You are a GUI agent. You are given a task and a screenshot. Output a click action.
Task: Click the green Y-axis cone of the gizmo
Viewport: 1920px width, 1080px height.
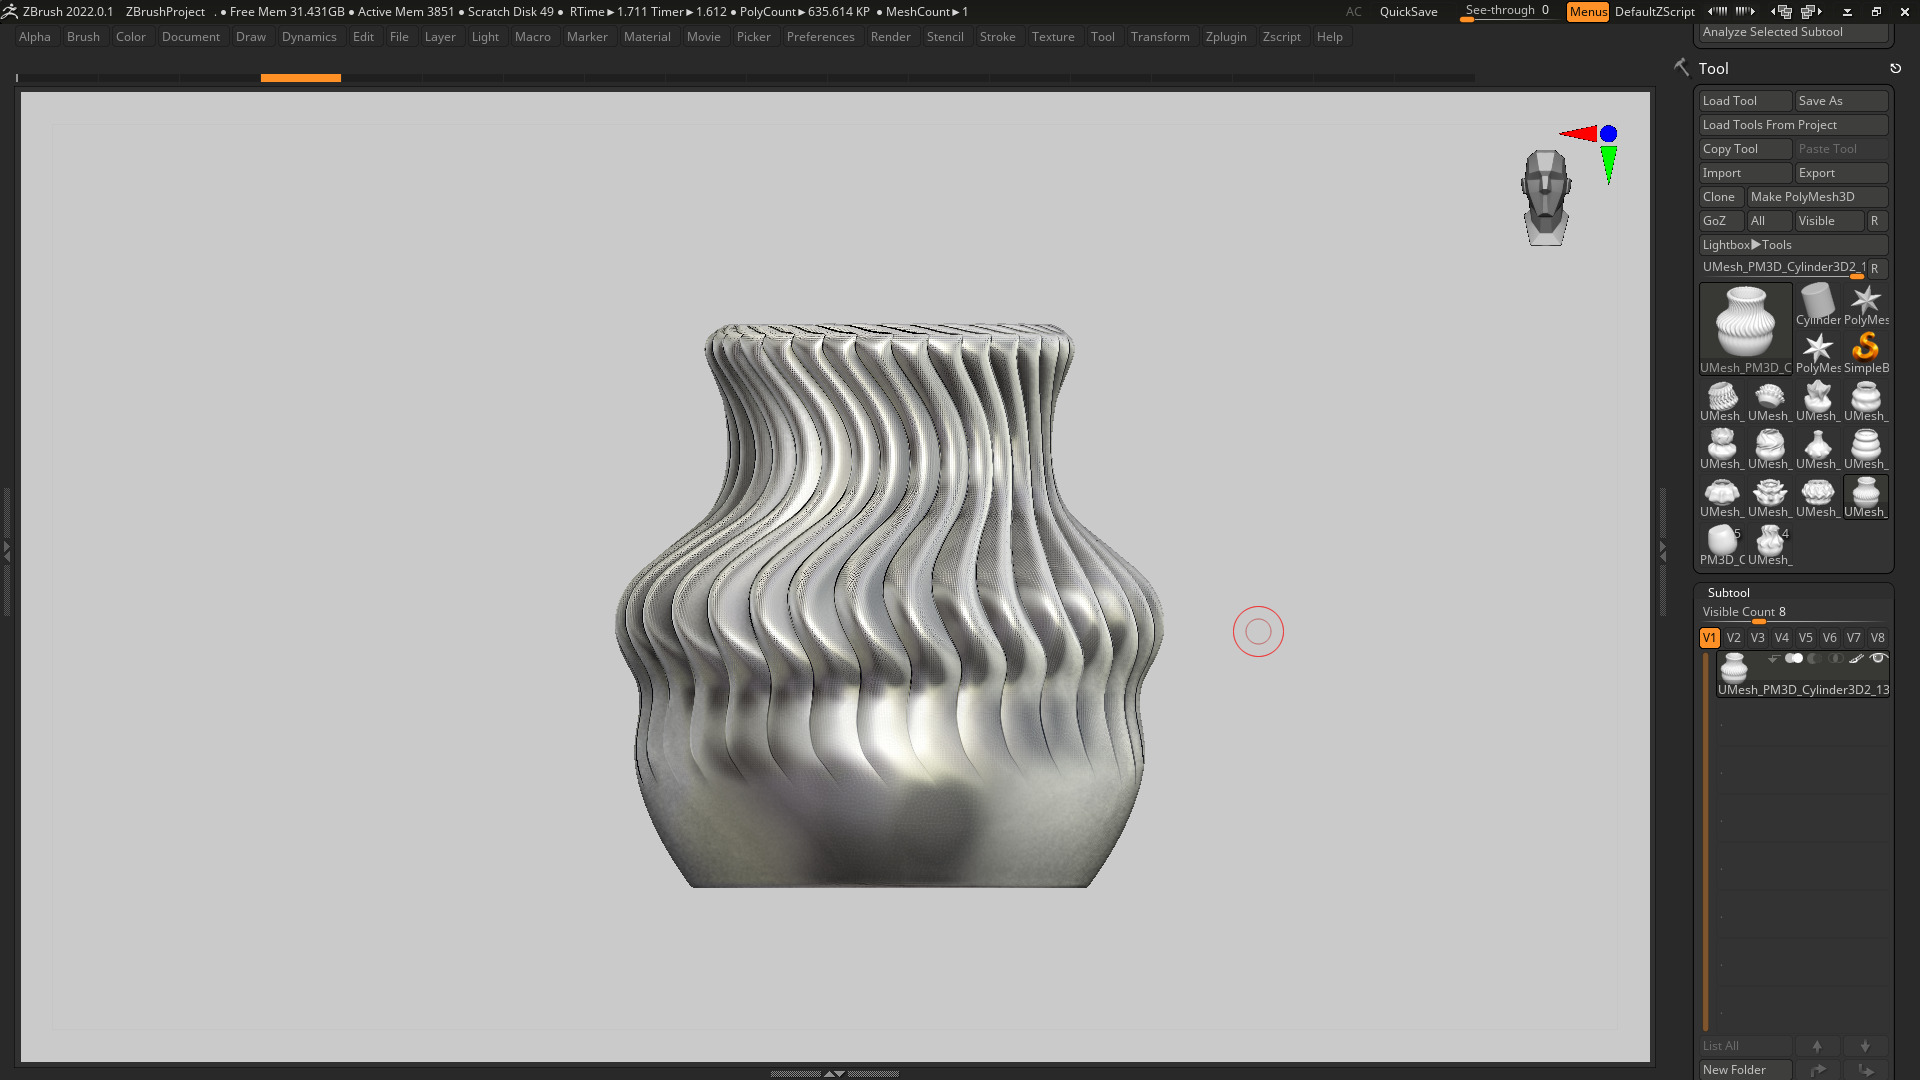point(1608,165)
